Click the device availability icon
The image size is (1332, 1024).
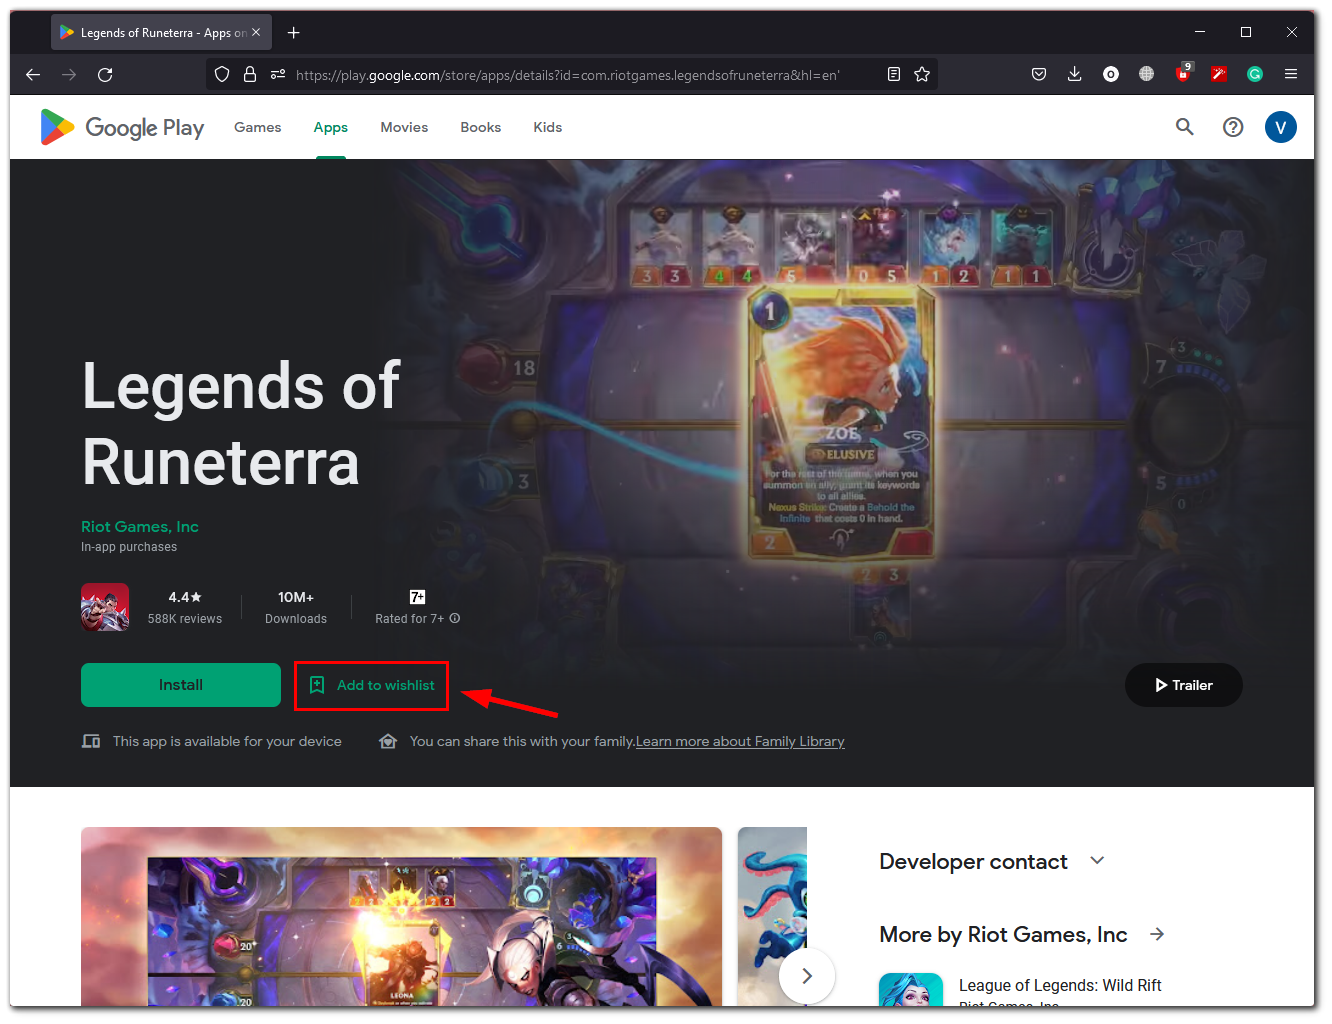click(91, 741)
